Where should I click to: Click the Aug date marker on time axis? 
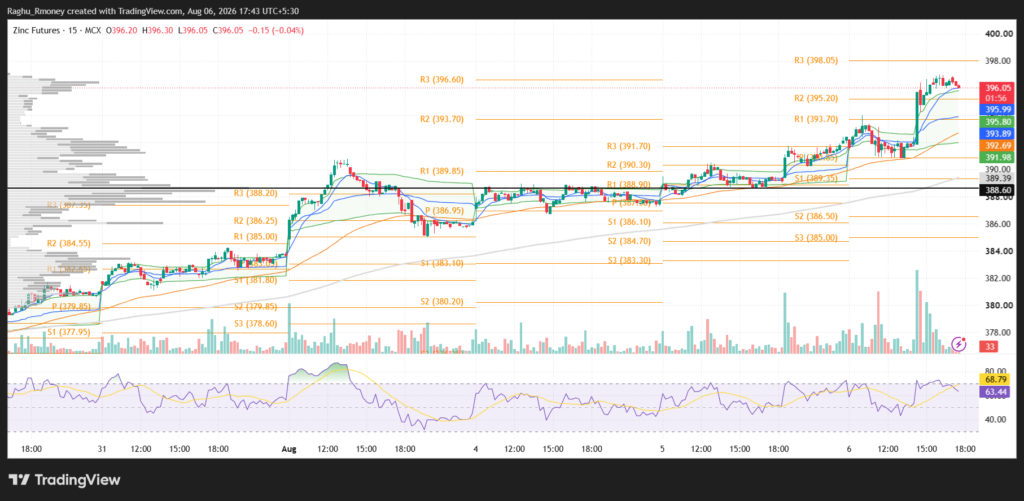click(289, 449)
